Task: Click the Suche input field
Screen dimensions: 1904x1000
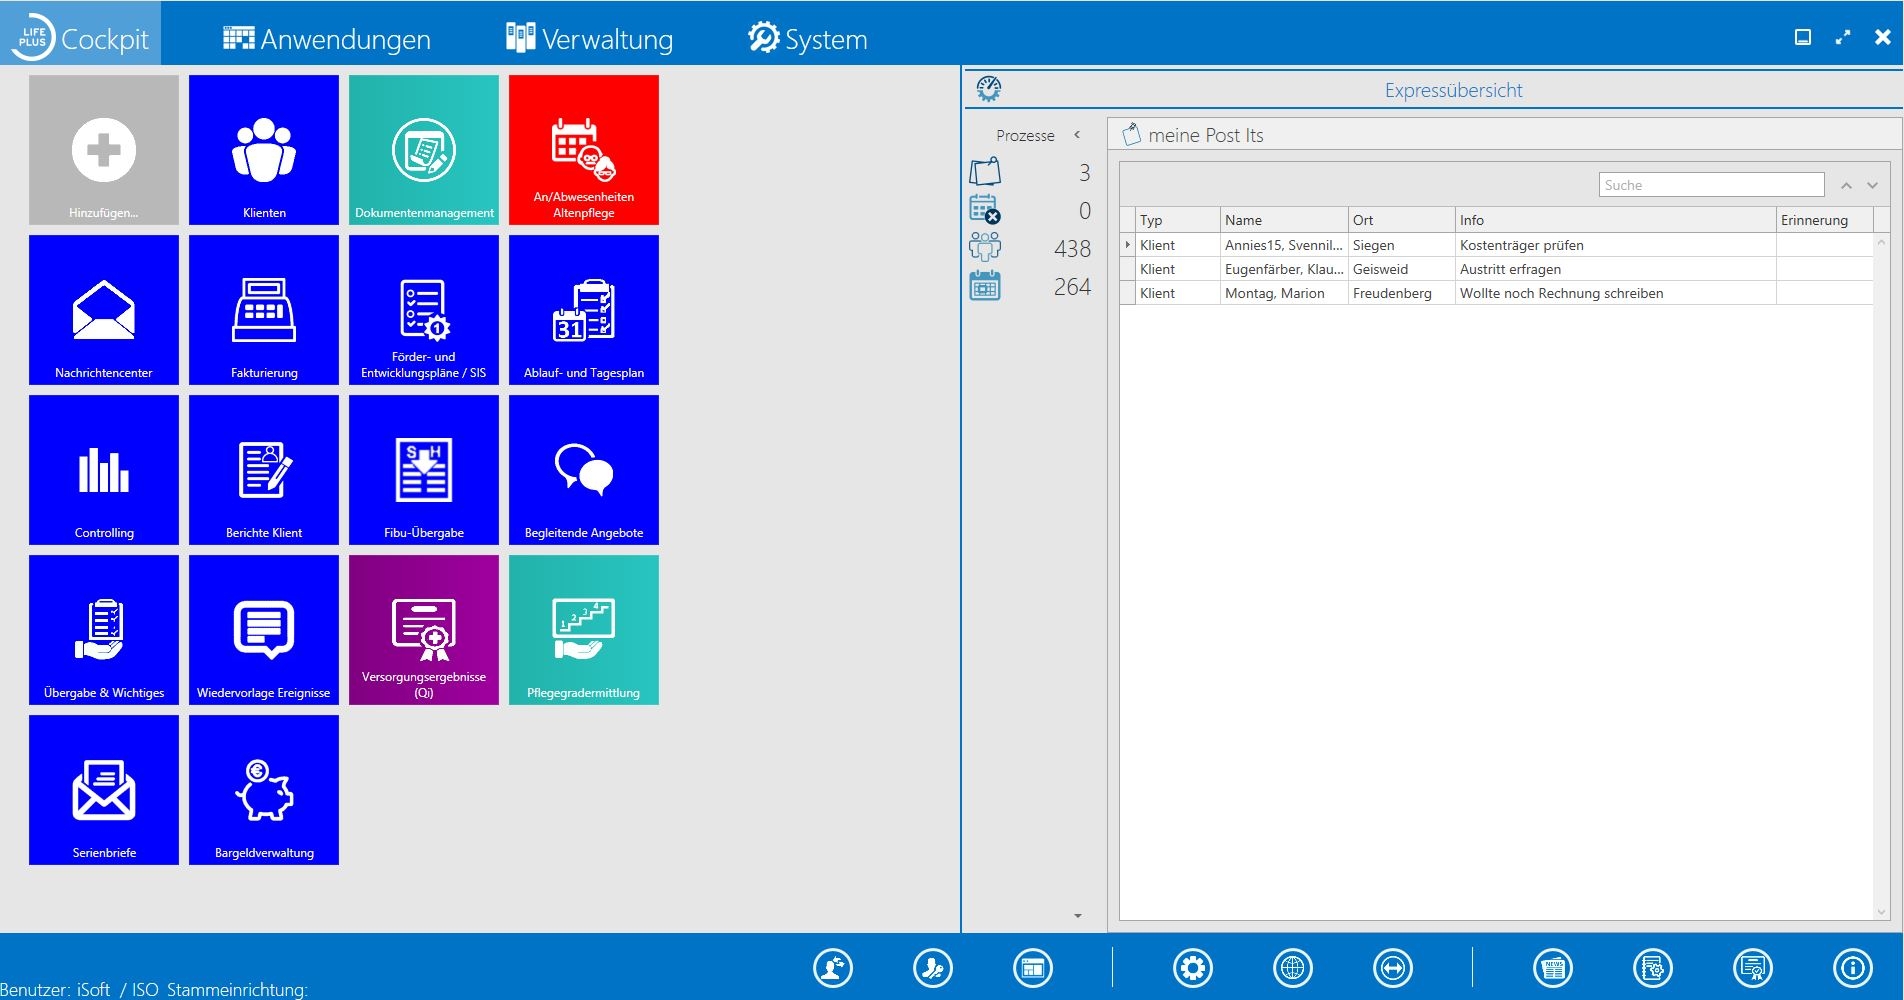Action: [x=1711, y=185]
